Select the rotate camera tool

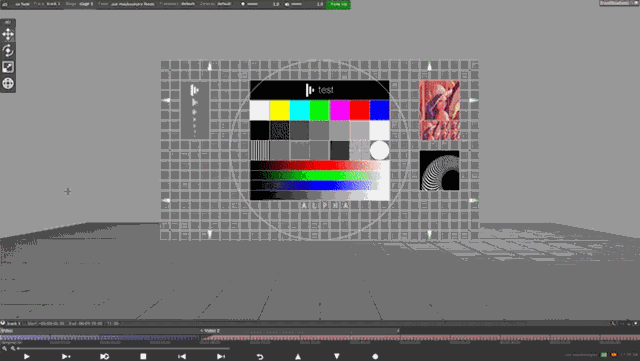(8, 51)
